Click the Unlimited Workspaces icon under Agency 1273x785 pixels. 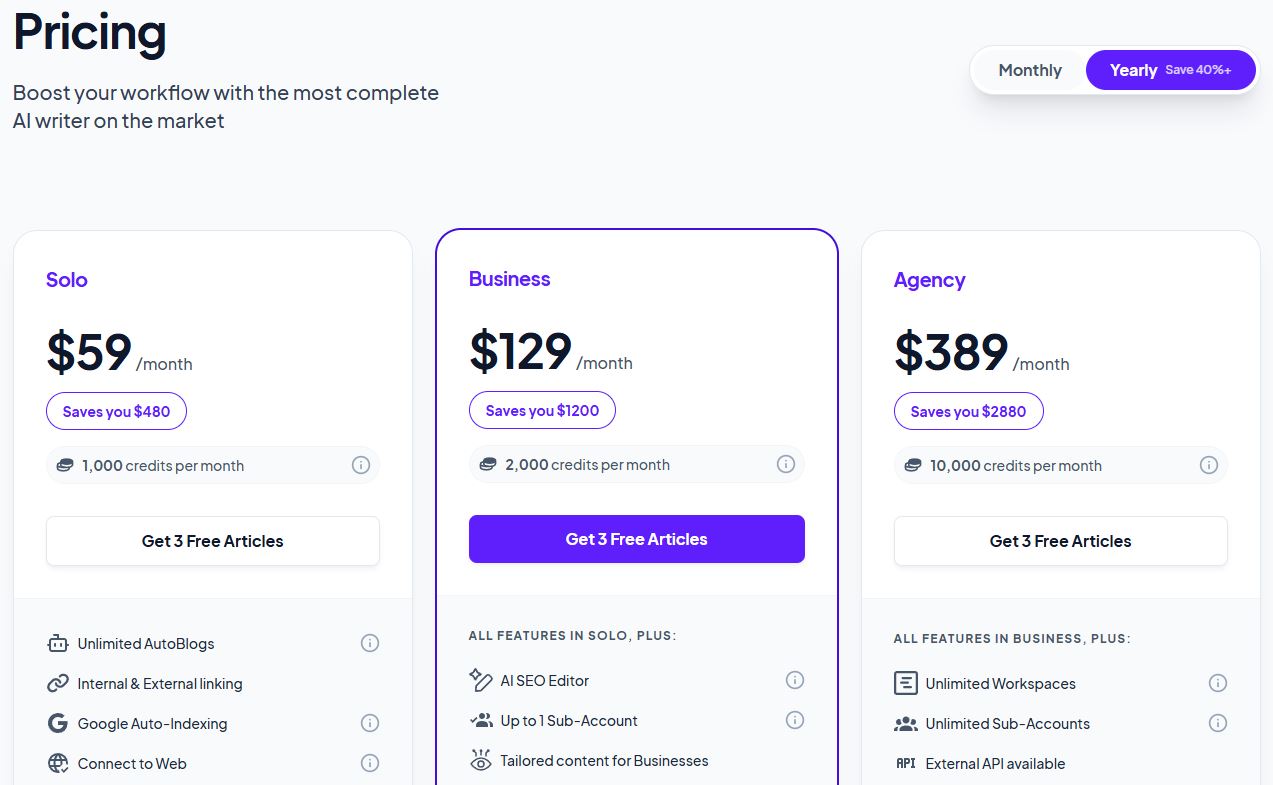905,683
